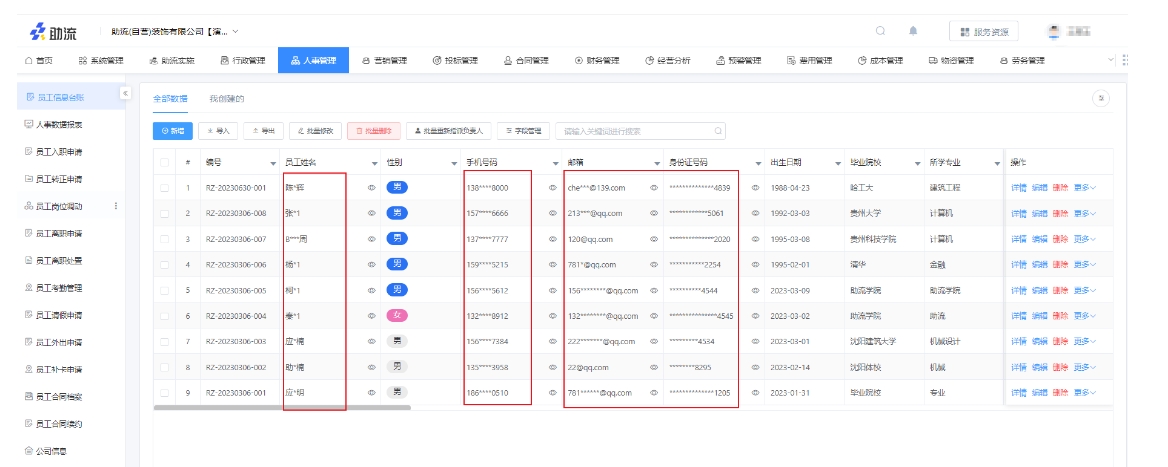
Task: Click the notification bell icon in header
Action: tap(913, 31)
